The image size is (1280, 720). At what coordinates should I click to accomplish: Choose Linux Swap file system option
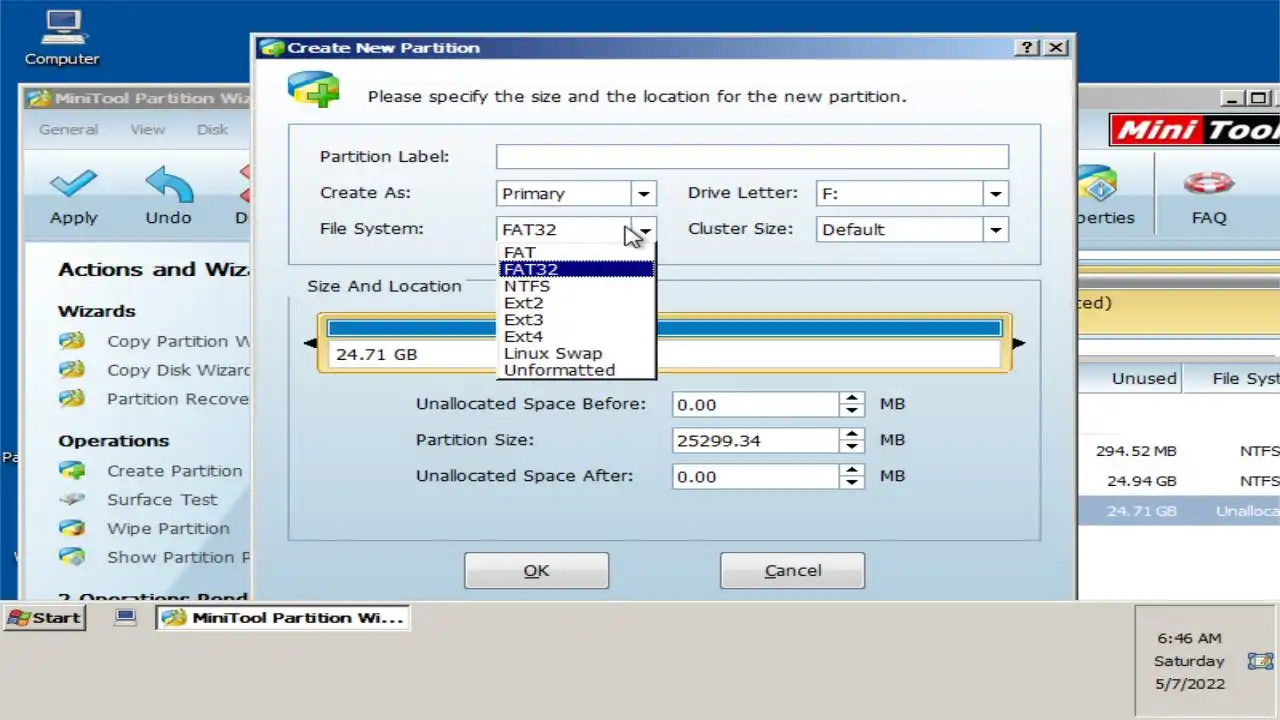point(576,353)
